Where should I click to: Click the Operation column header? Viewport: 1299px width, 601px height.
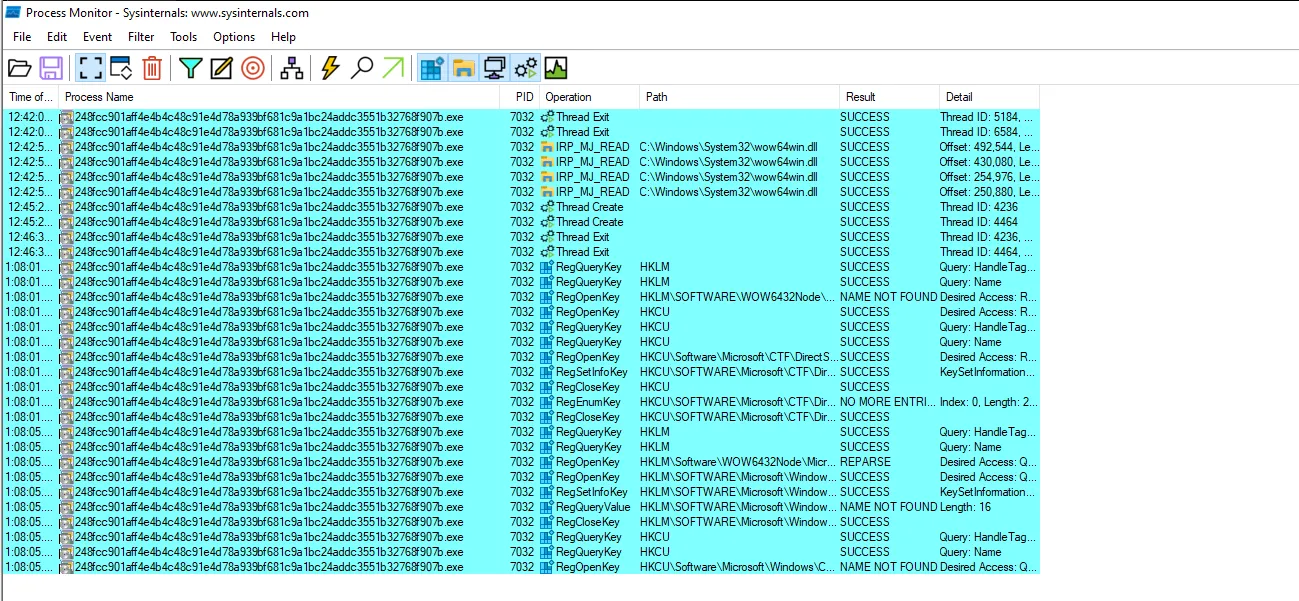(x=590, y=97)
